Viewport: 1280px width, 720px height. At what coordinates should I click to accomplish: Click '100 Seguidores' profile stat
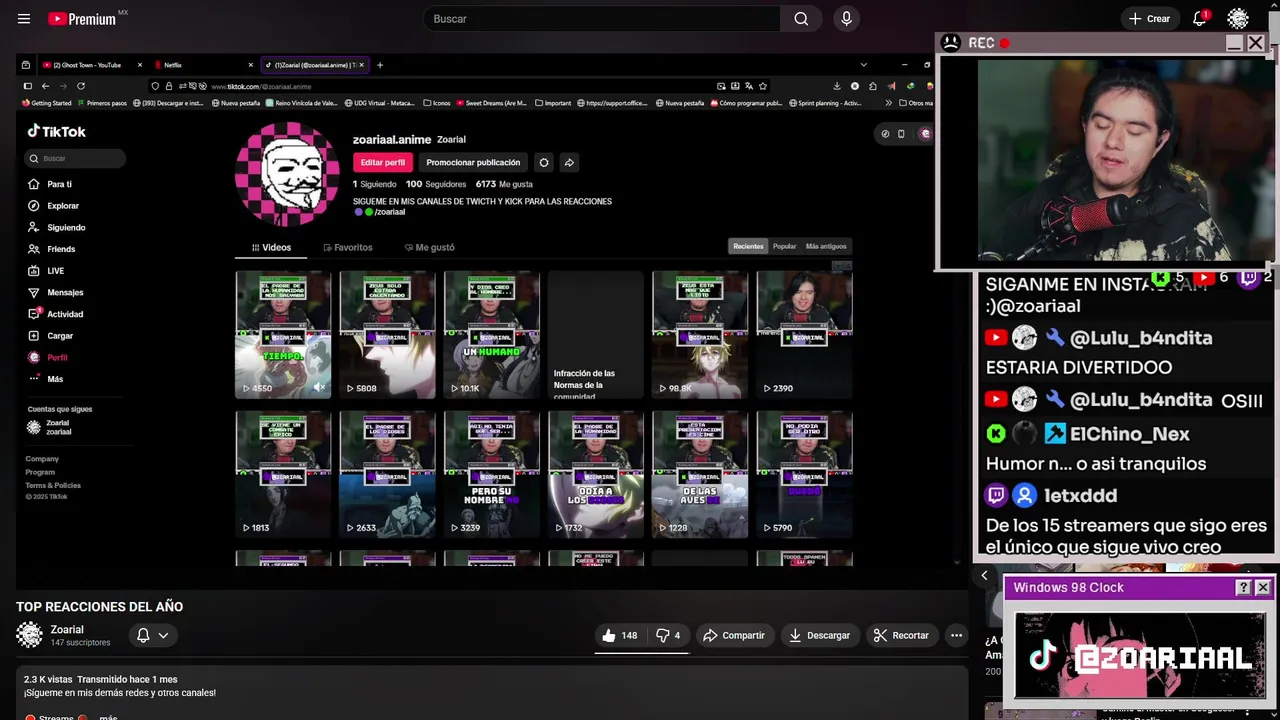[436, 184]
